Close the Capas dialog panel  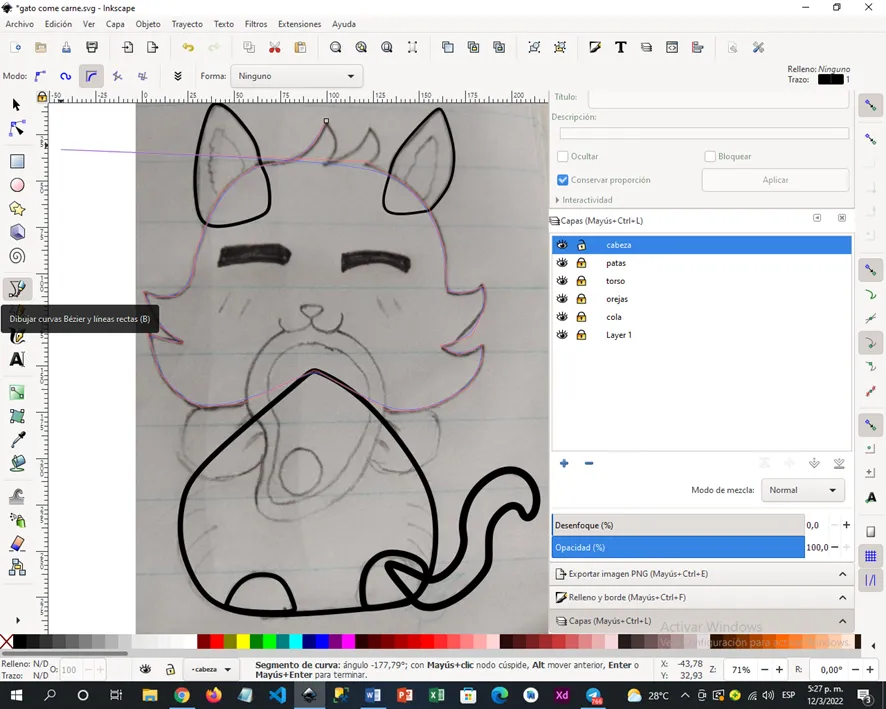pos(842,218)
